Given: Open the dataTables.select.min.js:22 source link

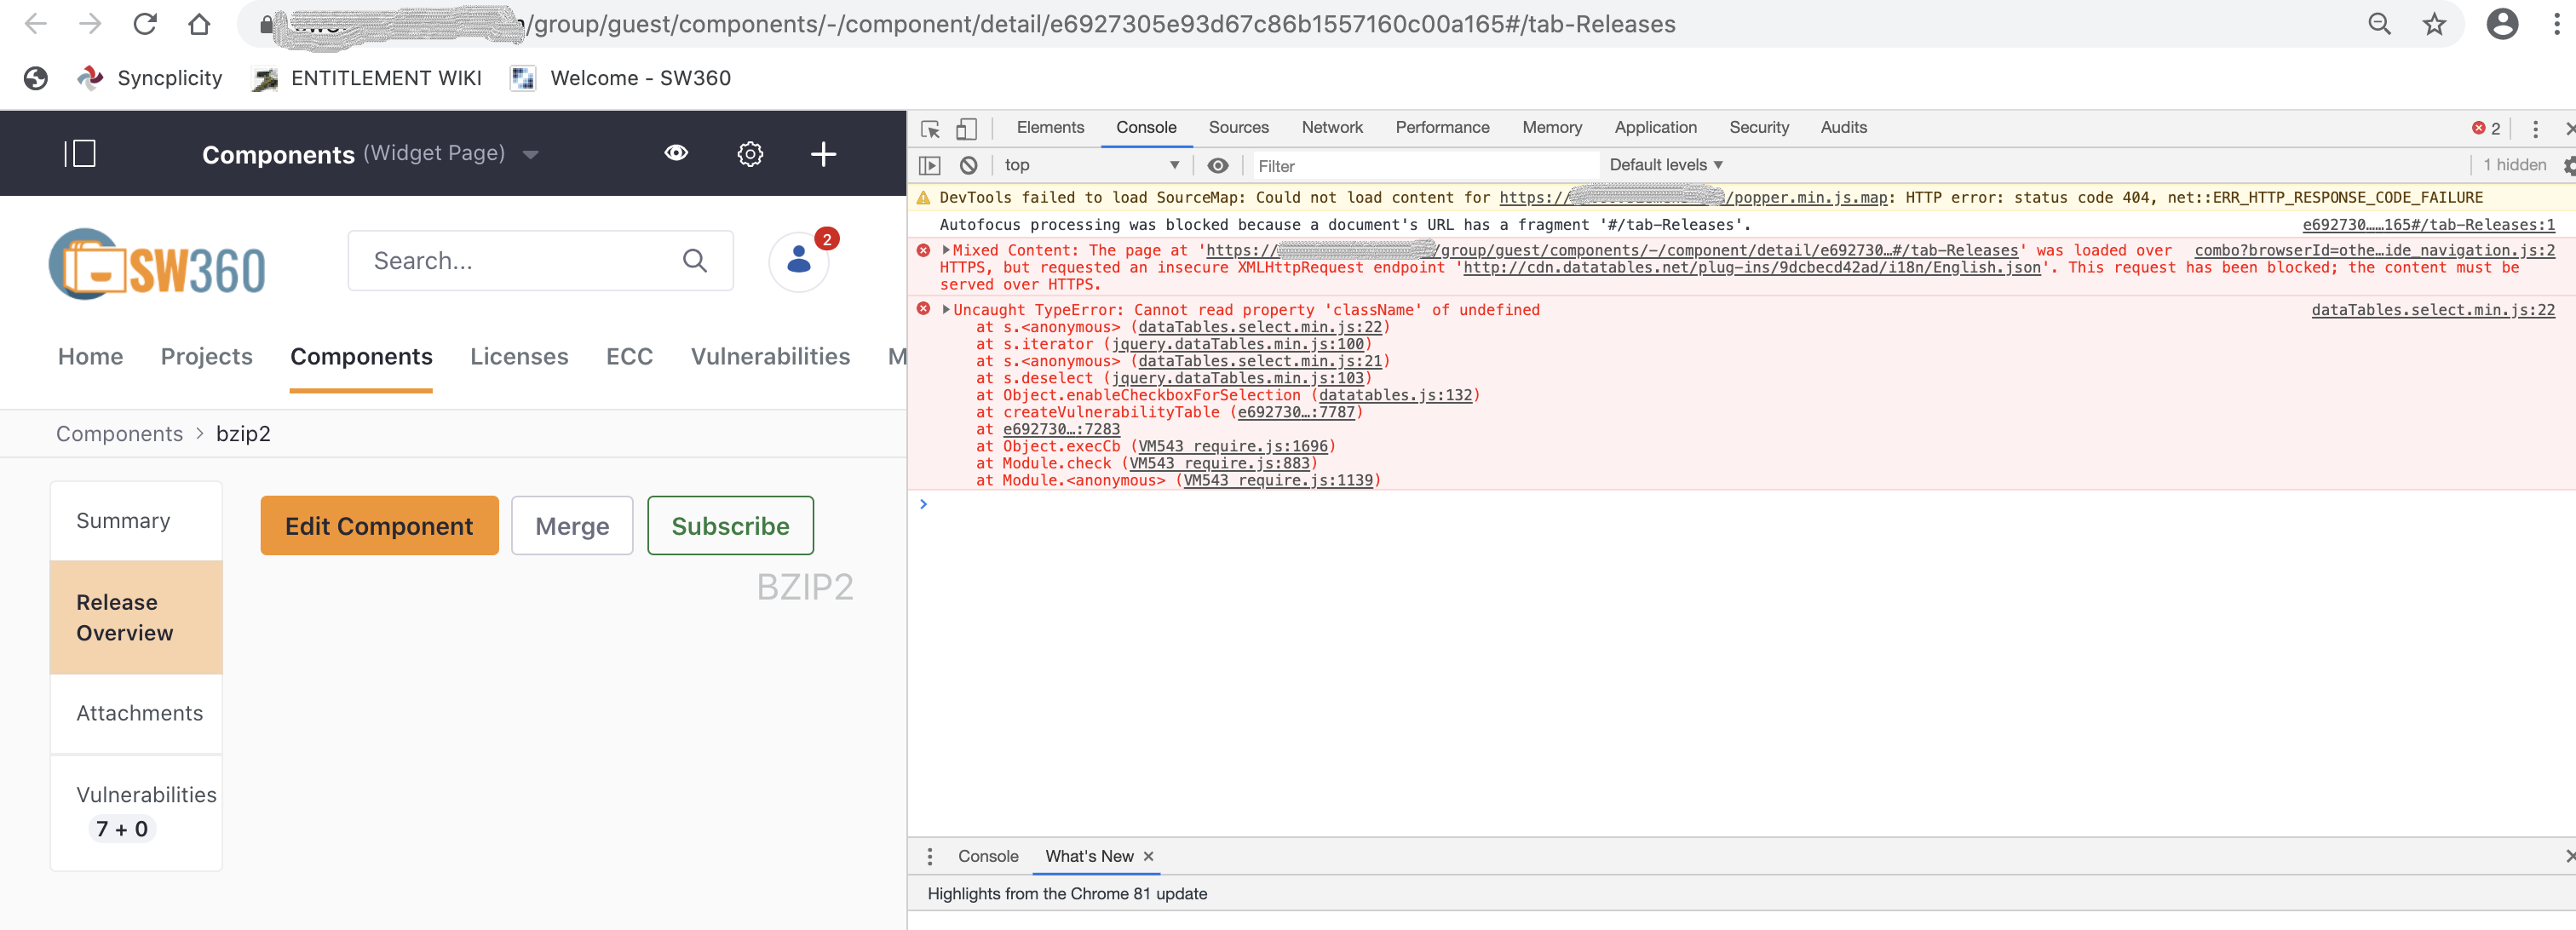Looking at the screenshot, I should (x=2435, y=310).
